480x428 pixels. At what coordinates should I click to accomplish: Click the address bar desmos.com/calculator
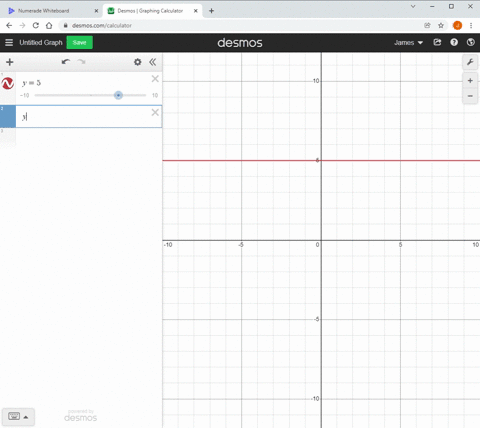click(102, 25)
